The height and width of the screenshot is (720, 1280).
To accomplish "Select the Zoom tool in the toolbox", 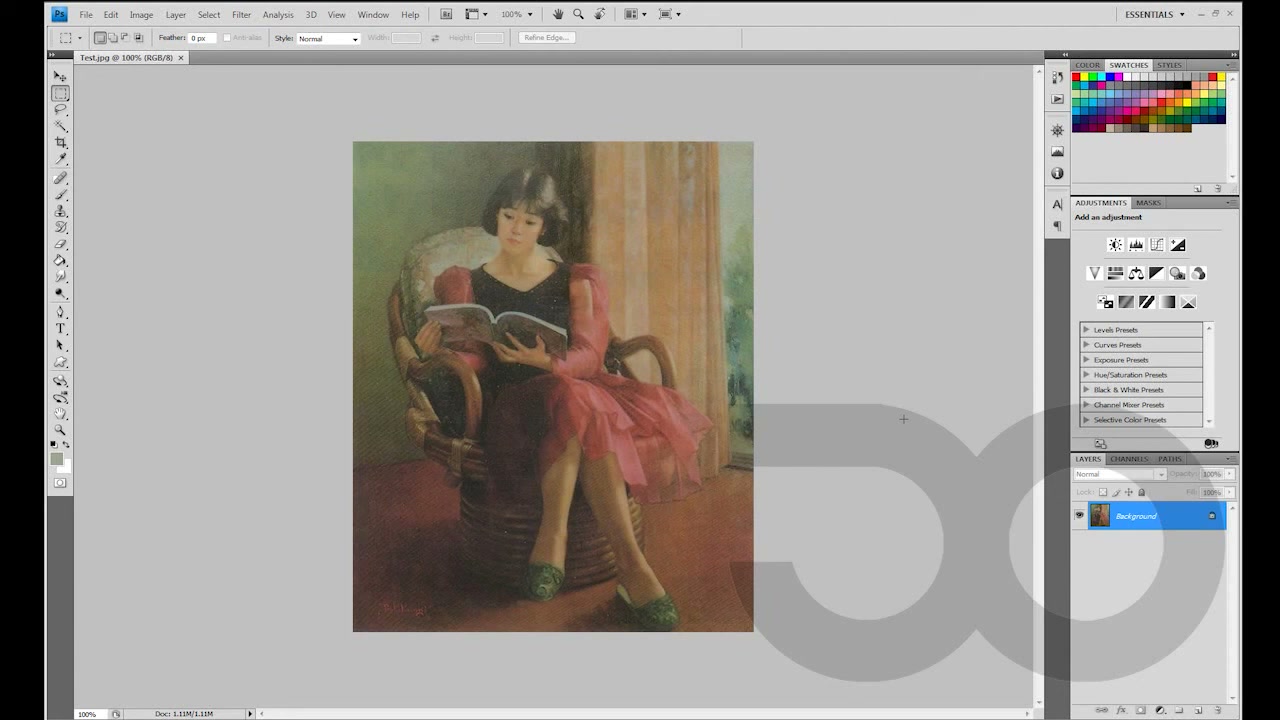I will coord(60,429).
